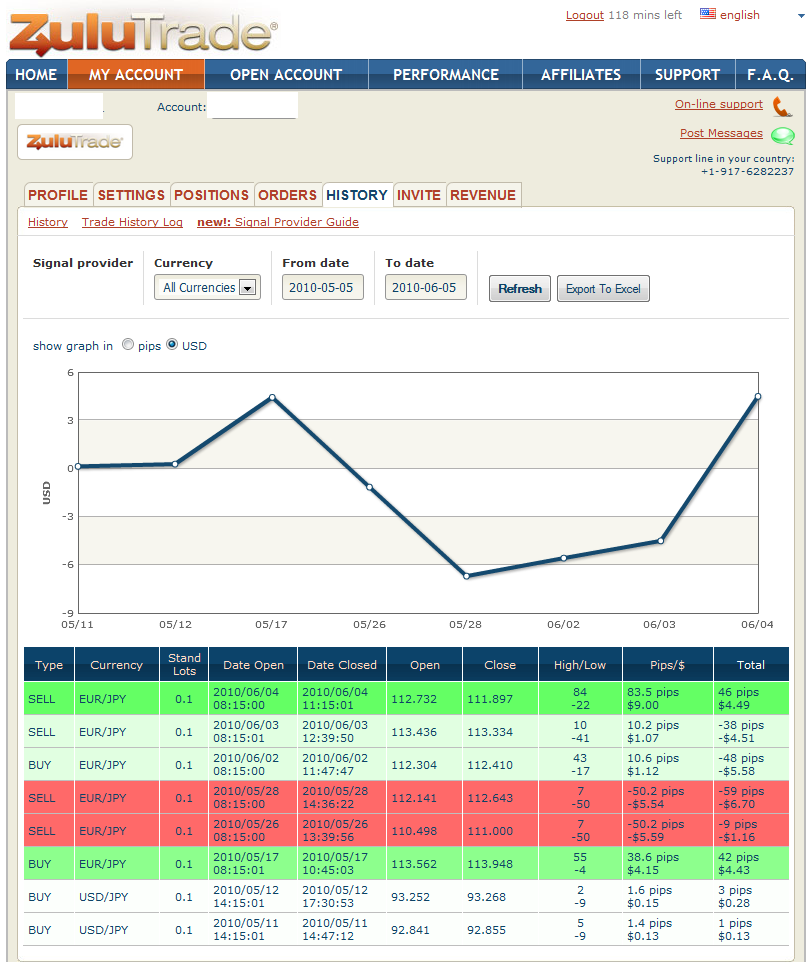Viewport: 811px width, 962px height.
Task: Click the Refresh button
Action: [x=520, y=288]
